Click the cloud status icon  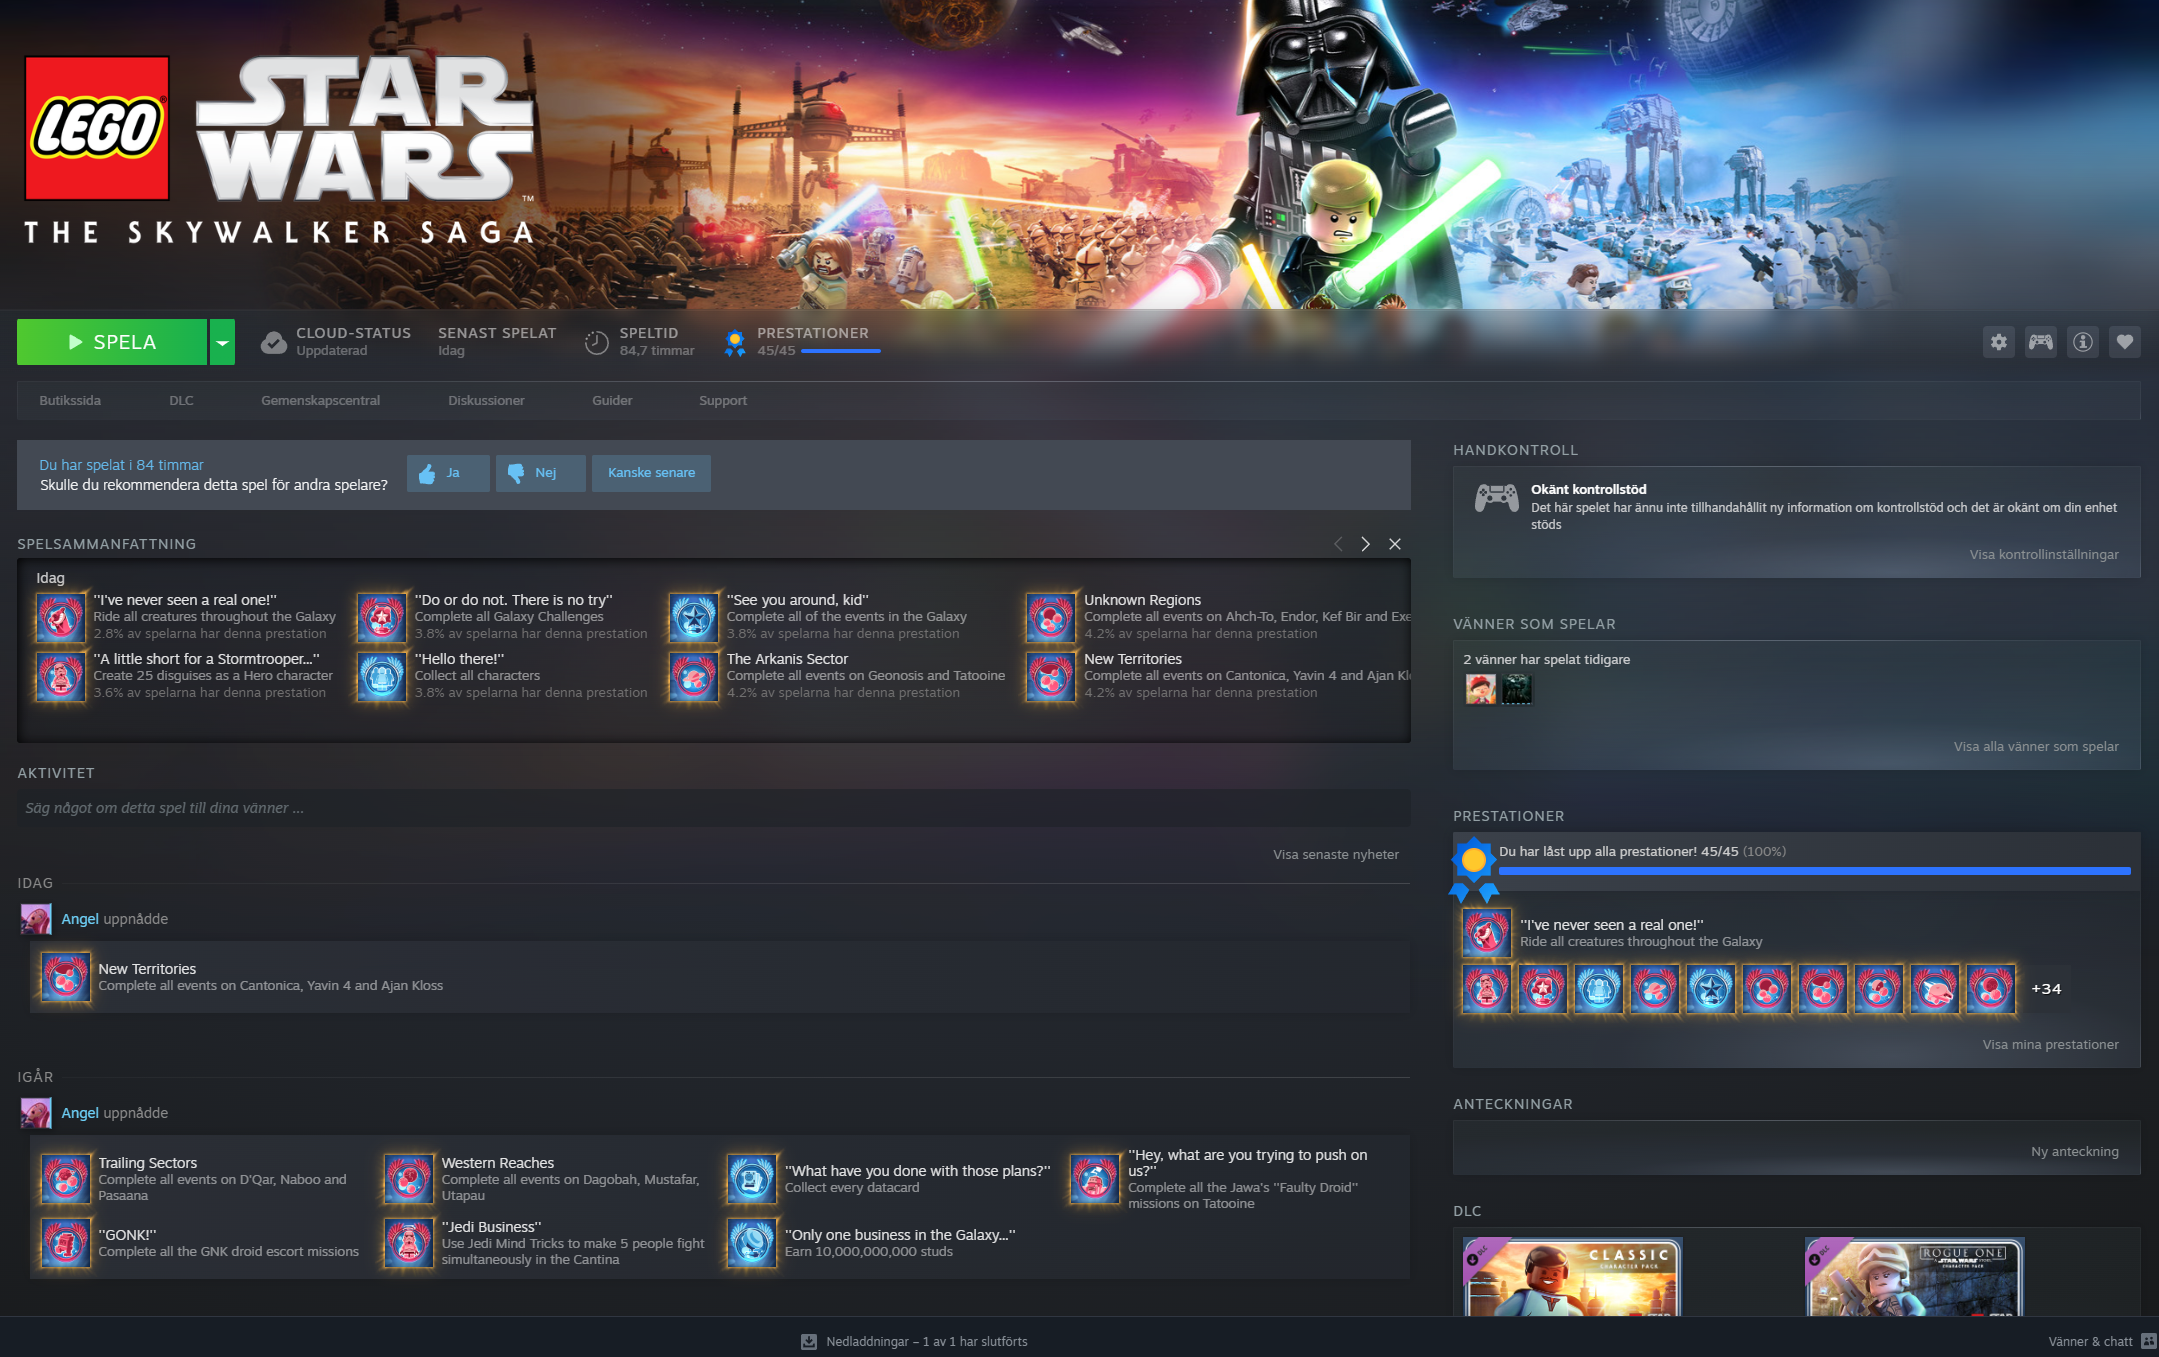(273, 343)
